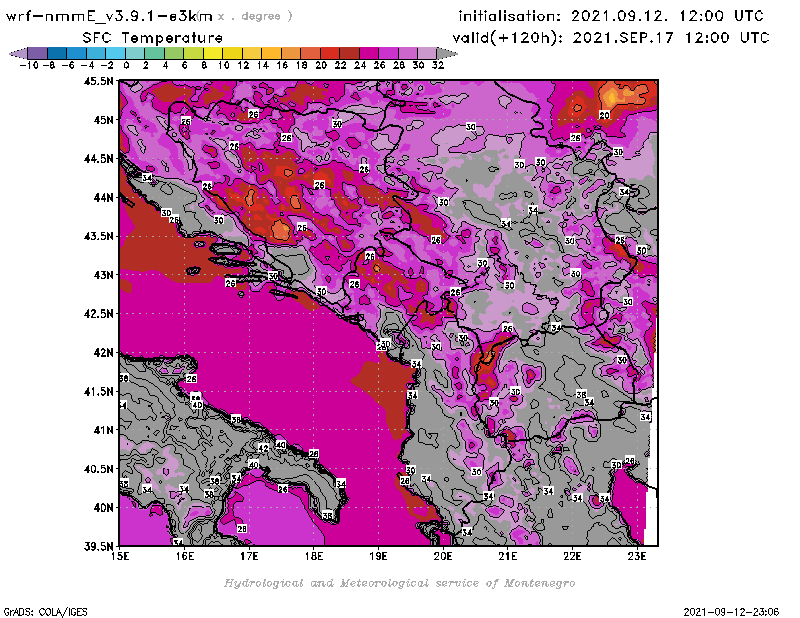Click the '39.5N' latitude label
800x618 pixels.
[x=98, y=547]
